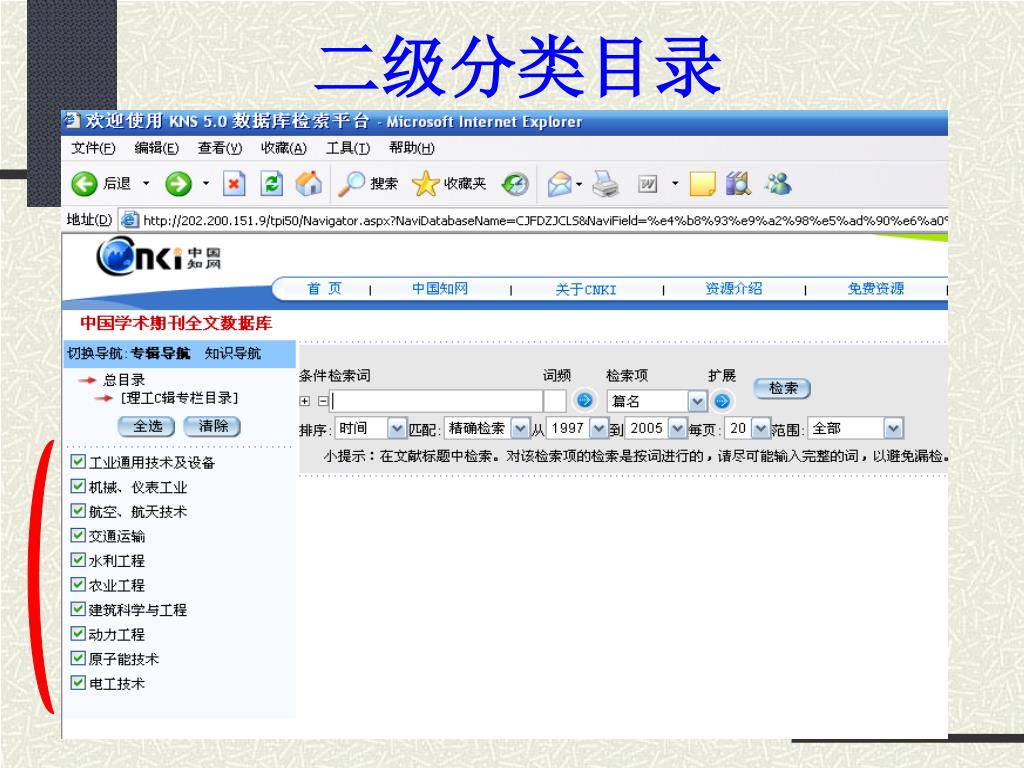Add search row with plus icon
The width and height of the screenshot is (1024, 768).
[x=304, y=401]
